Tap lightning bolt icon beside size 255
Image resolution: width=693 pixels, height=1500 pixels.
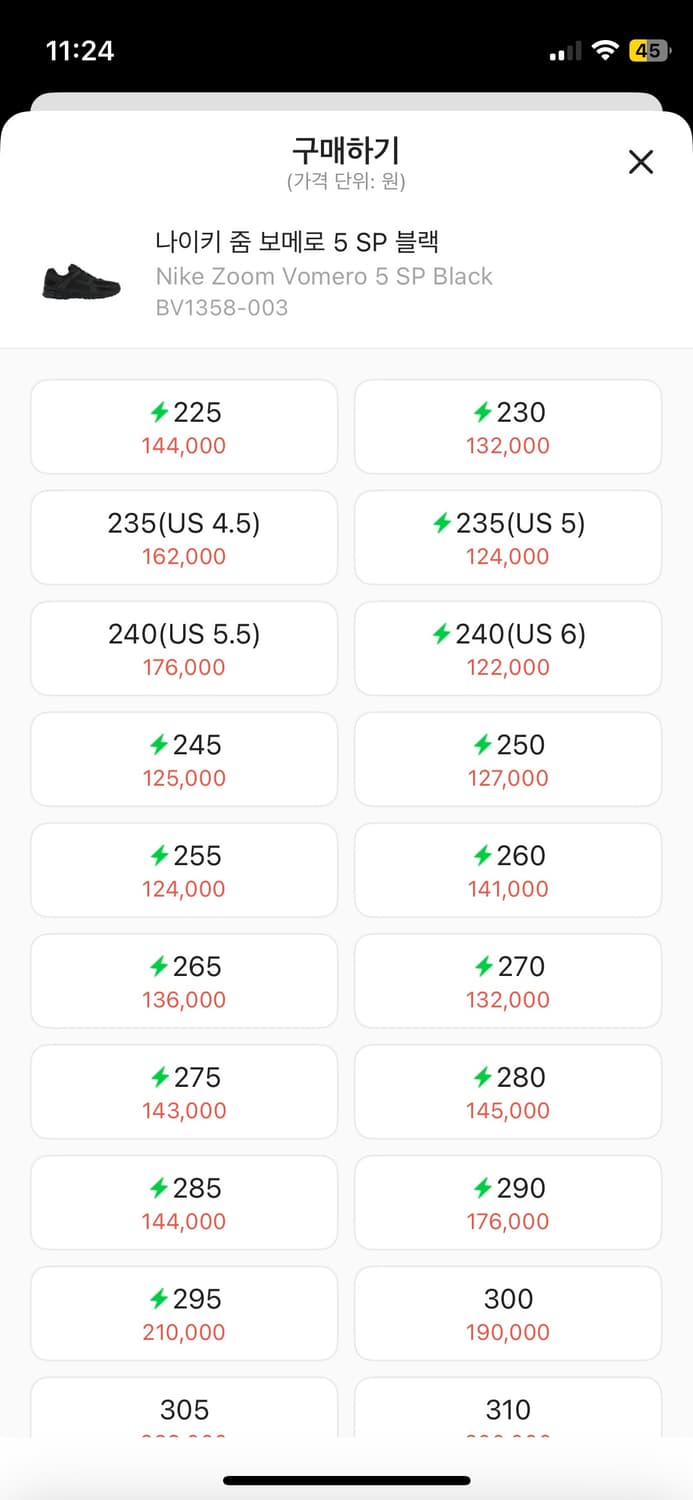(158, 856)
